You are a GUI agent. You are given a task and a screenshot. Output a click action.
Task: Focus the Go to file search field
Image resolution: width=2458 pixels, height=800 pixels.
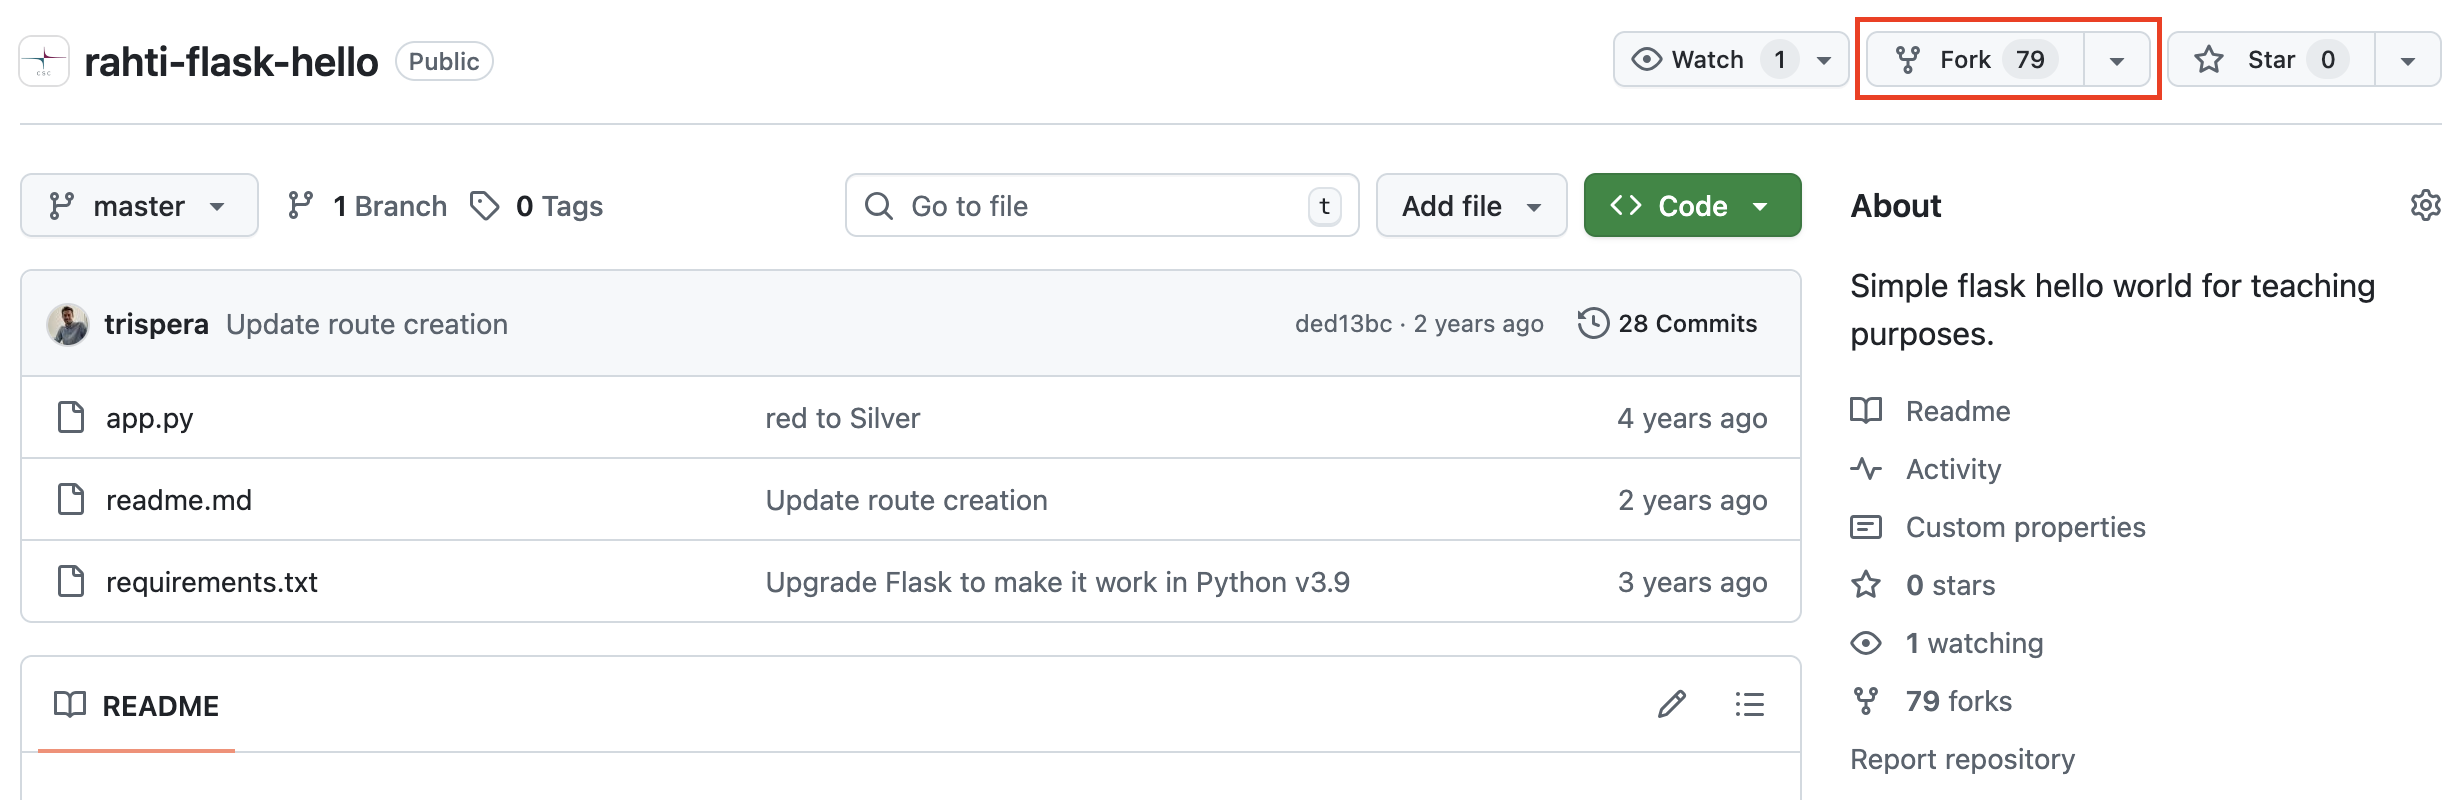click(x=1102, y=205)
